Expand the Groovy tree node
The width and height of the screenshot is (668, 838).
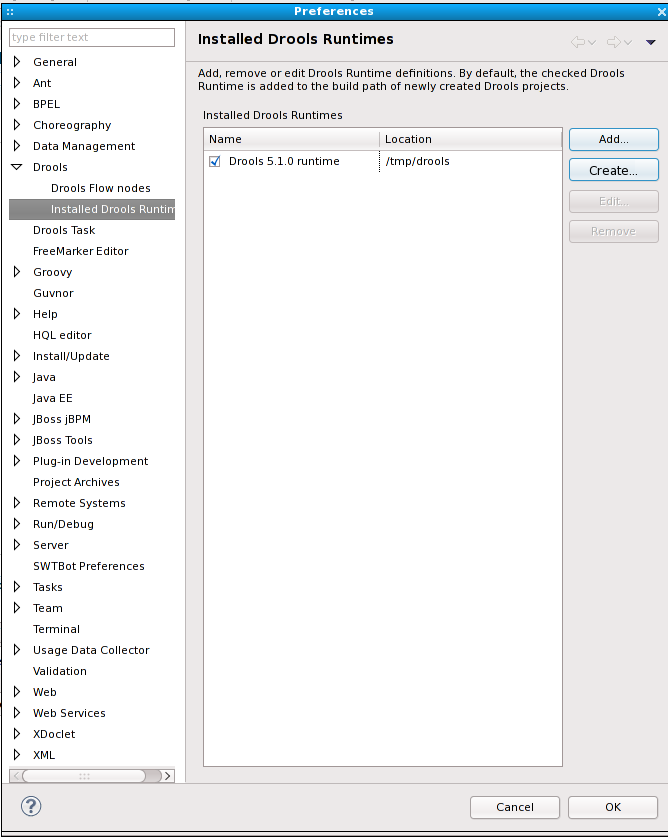pyautogui.click(x=17, y=271)
